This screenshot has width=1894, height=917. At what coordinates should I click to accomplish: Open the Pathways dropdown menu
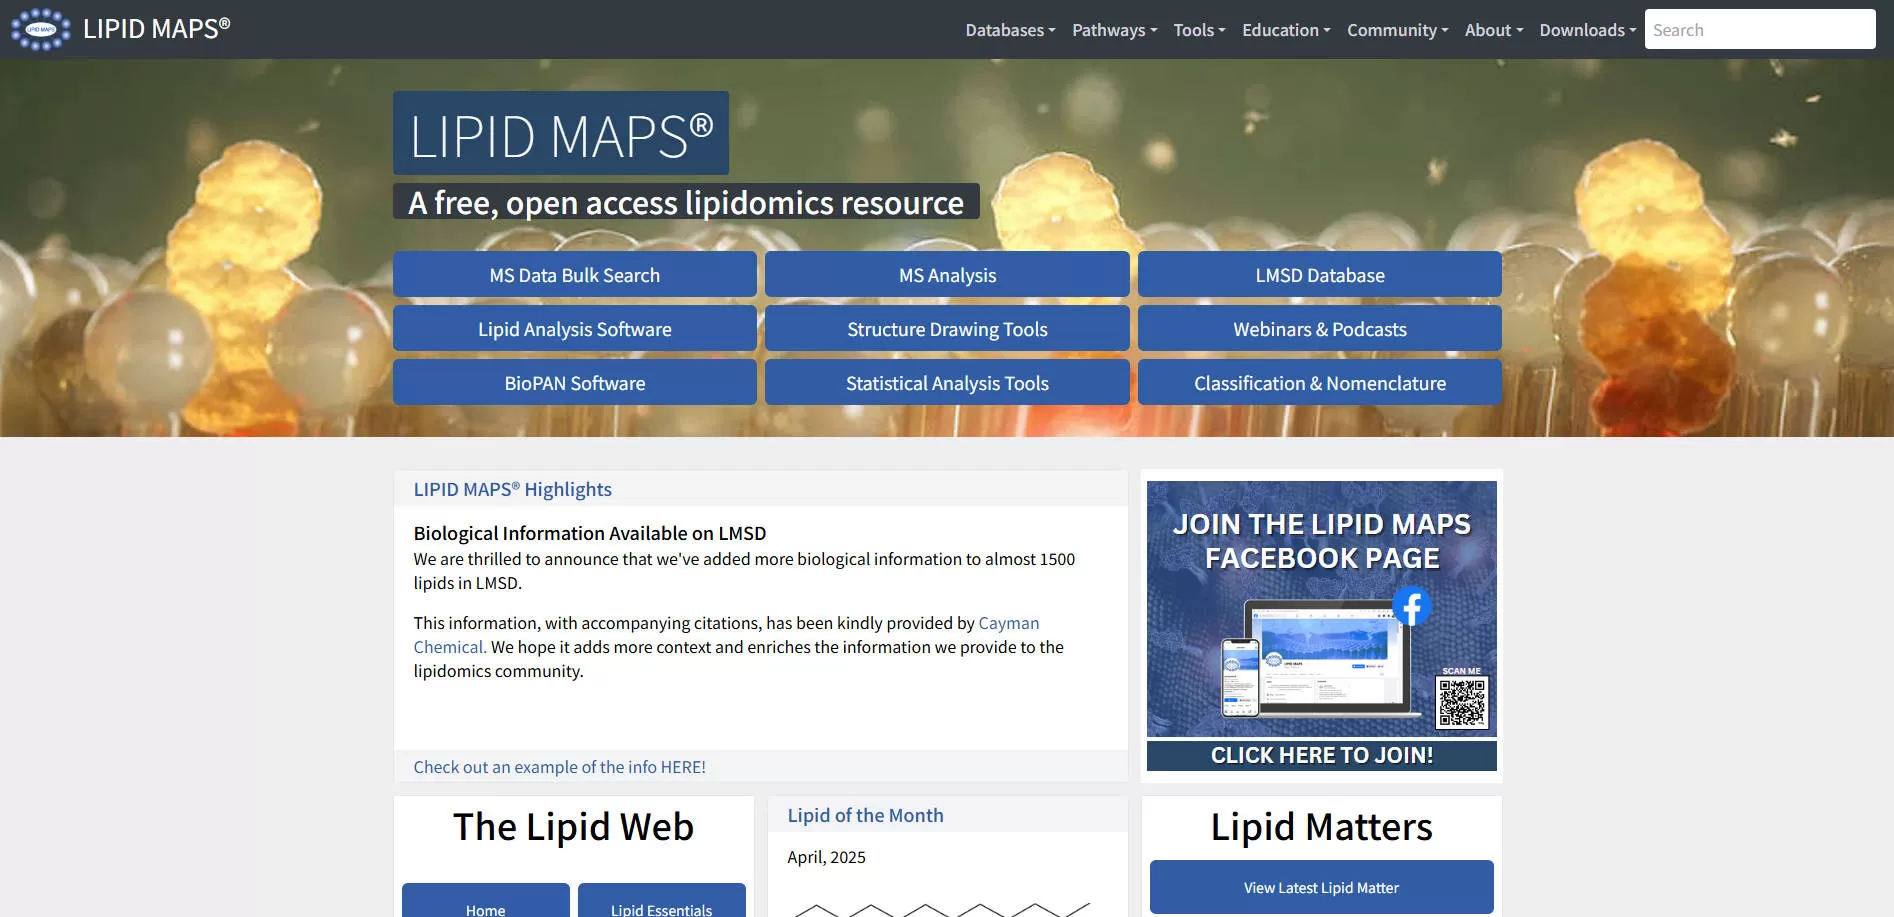point(1112,30)
